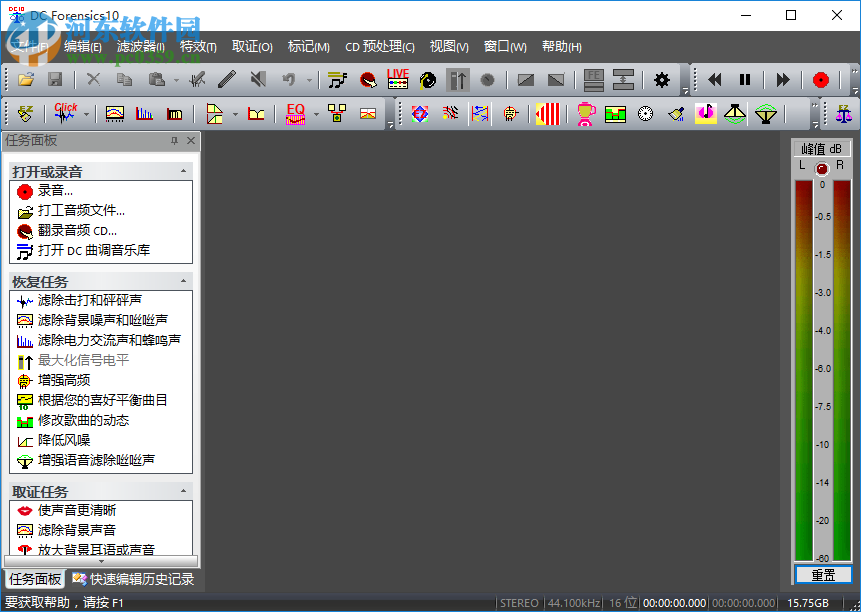Open dropdown arrow next to EQ icon
The image size is (861, 612).
coord(316,114)
